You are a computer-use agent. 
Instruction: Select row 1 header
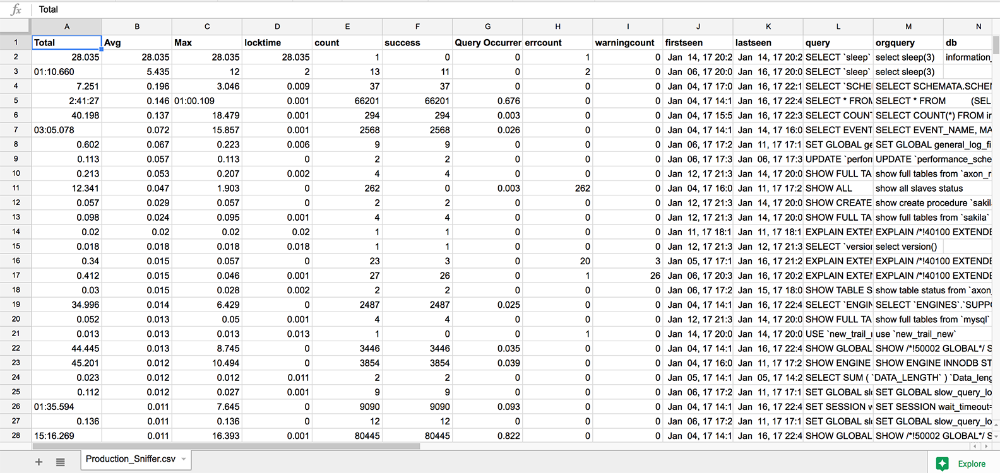tap(15, 43)
